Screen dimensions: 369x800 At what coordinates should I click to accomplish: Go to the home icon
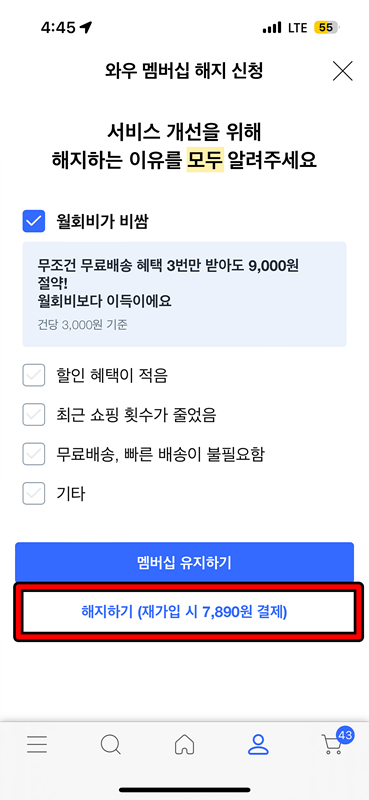[184, 744]
